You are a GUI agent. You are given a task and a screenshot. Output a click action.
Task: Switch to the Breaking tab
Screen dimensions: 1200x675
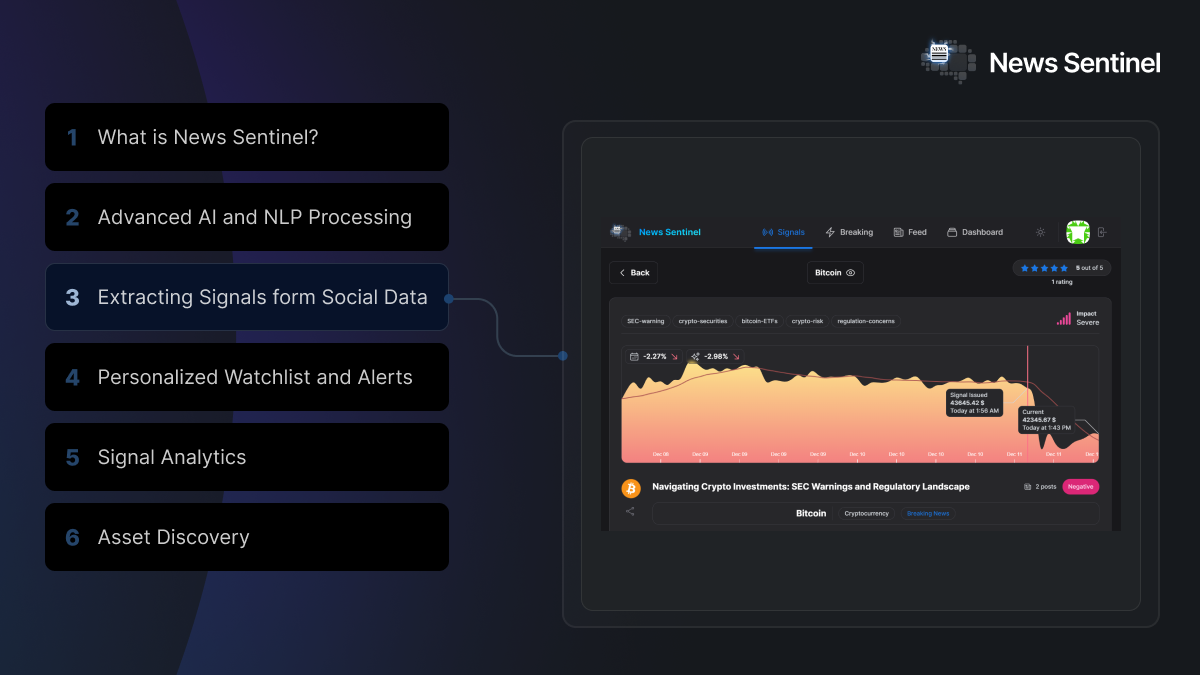tap(849, 232)
